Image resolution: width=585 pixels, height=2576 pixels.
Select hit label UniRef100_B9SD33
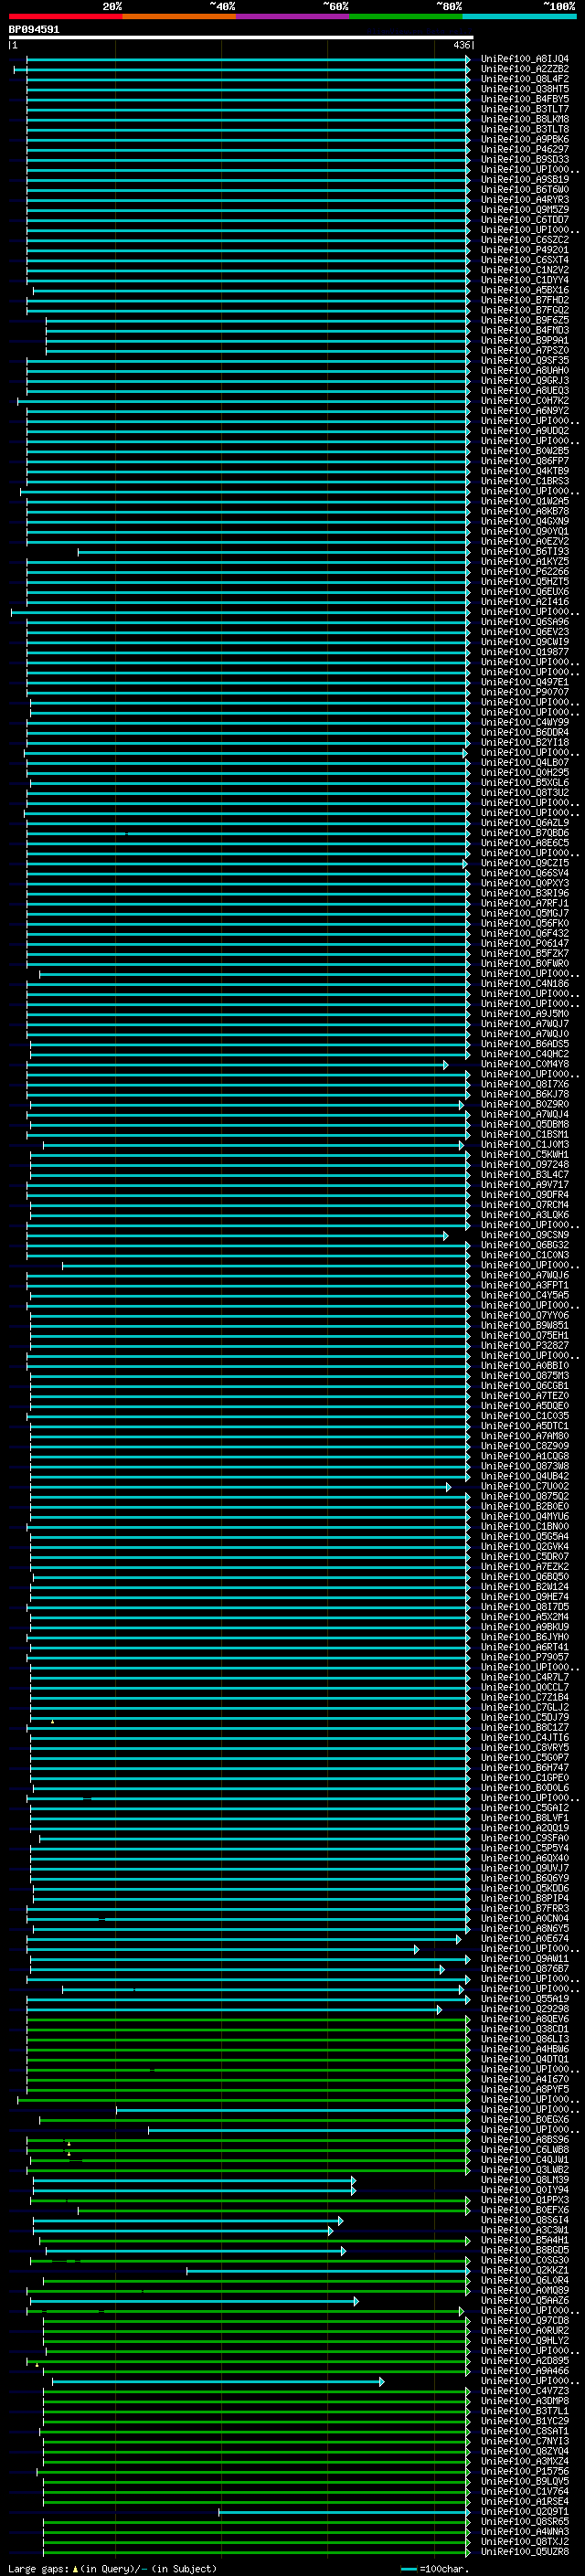click(x=524, y=159)
